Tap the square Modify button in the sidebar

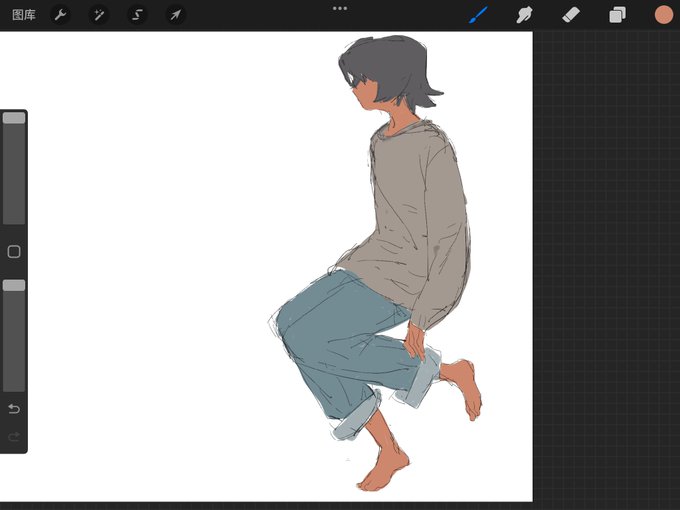click(14, 252)
